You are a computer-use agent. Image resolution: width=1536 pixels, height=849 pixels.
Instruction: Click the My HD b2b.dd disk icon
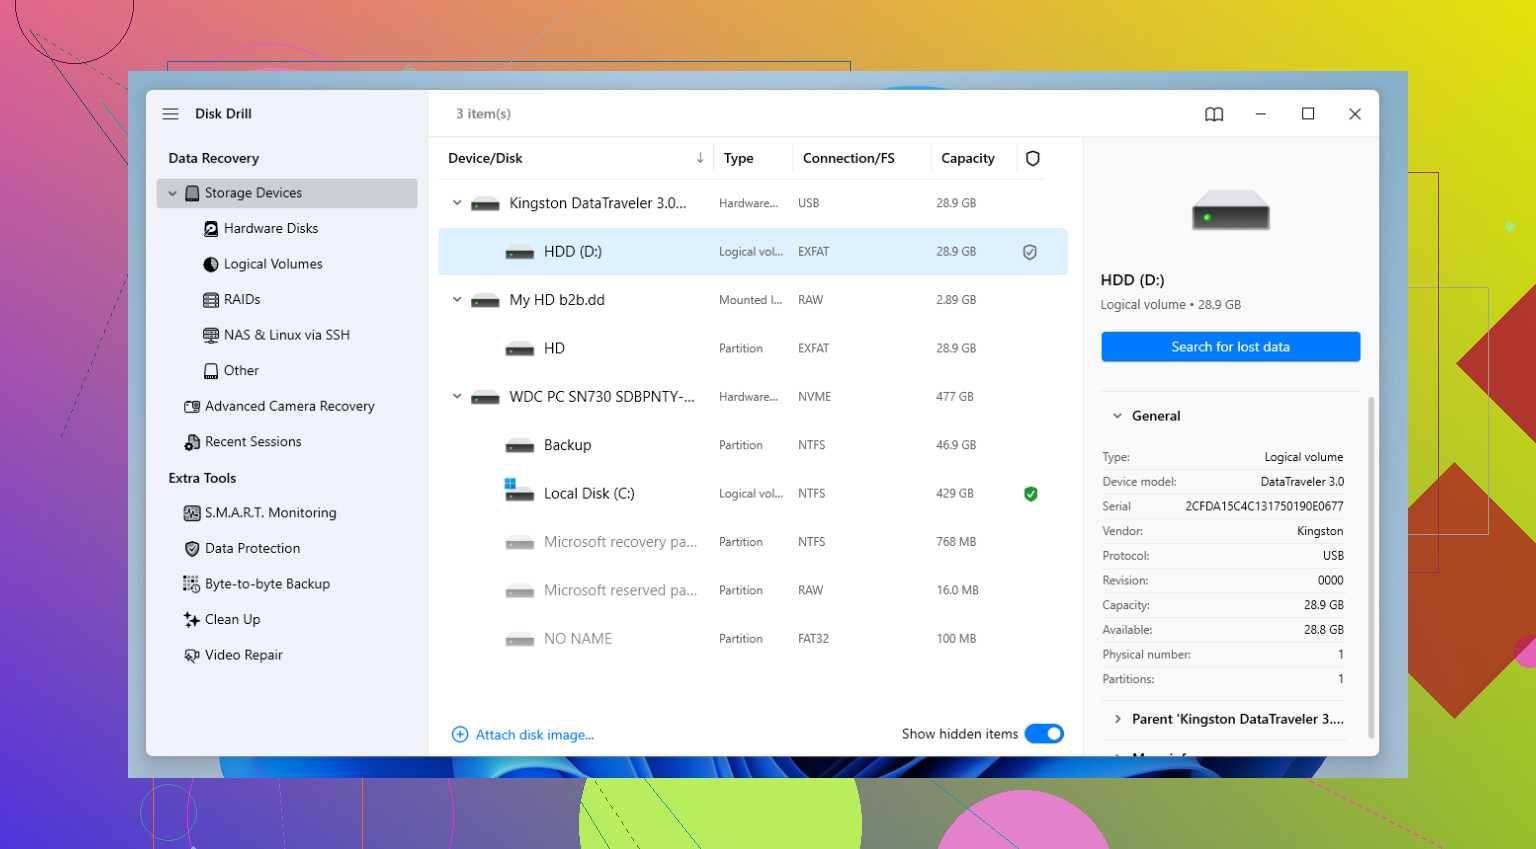[x=485, y=301]
